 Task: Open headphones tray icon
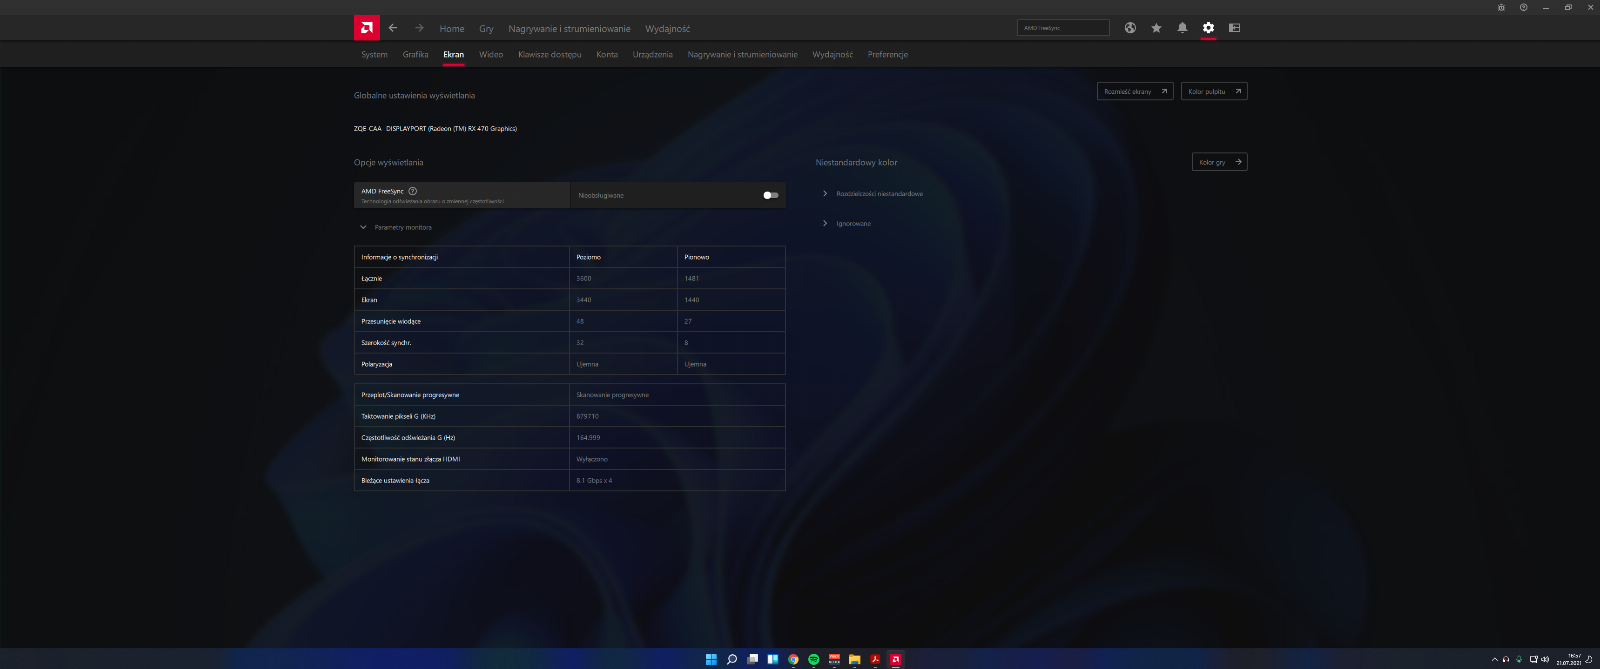(1506, 659)
